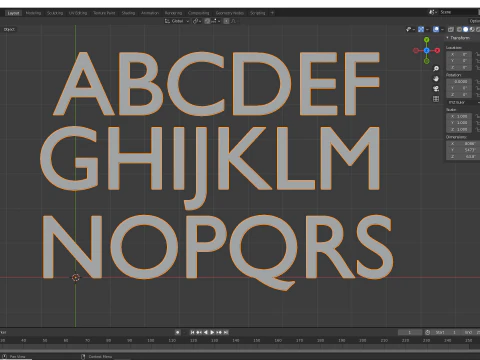
Task: Click the pan view hand icon
Action: 436,79
